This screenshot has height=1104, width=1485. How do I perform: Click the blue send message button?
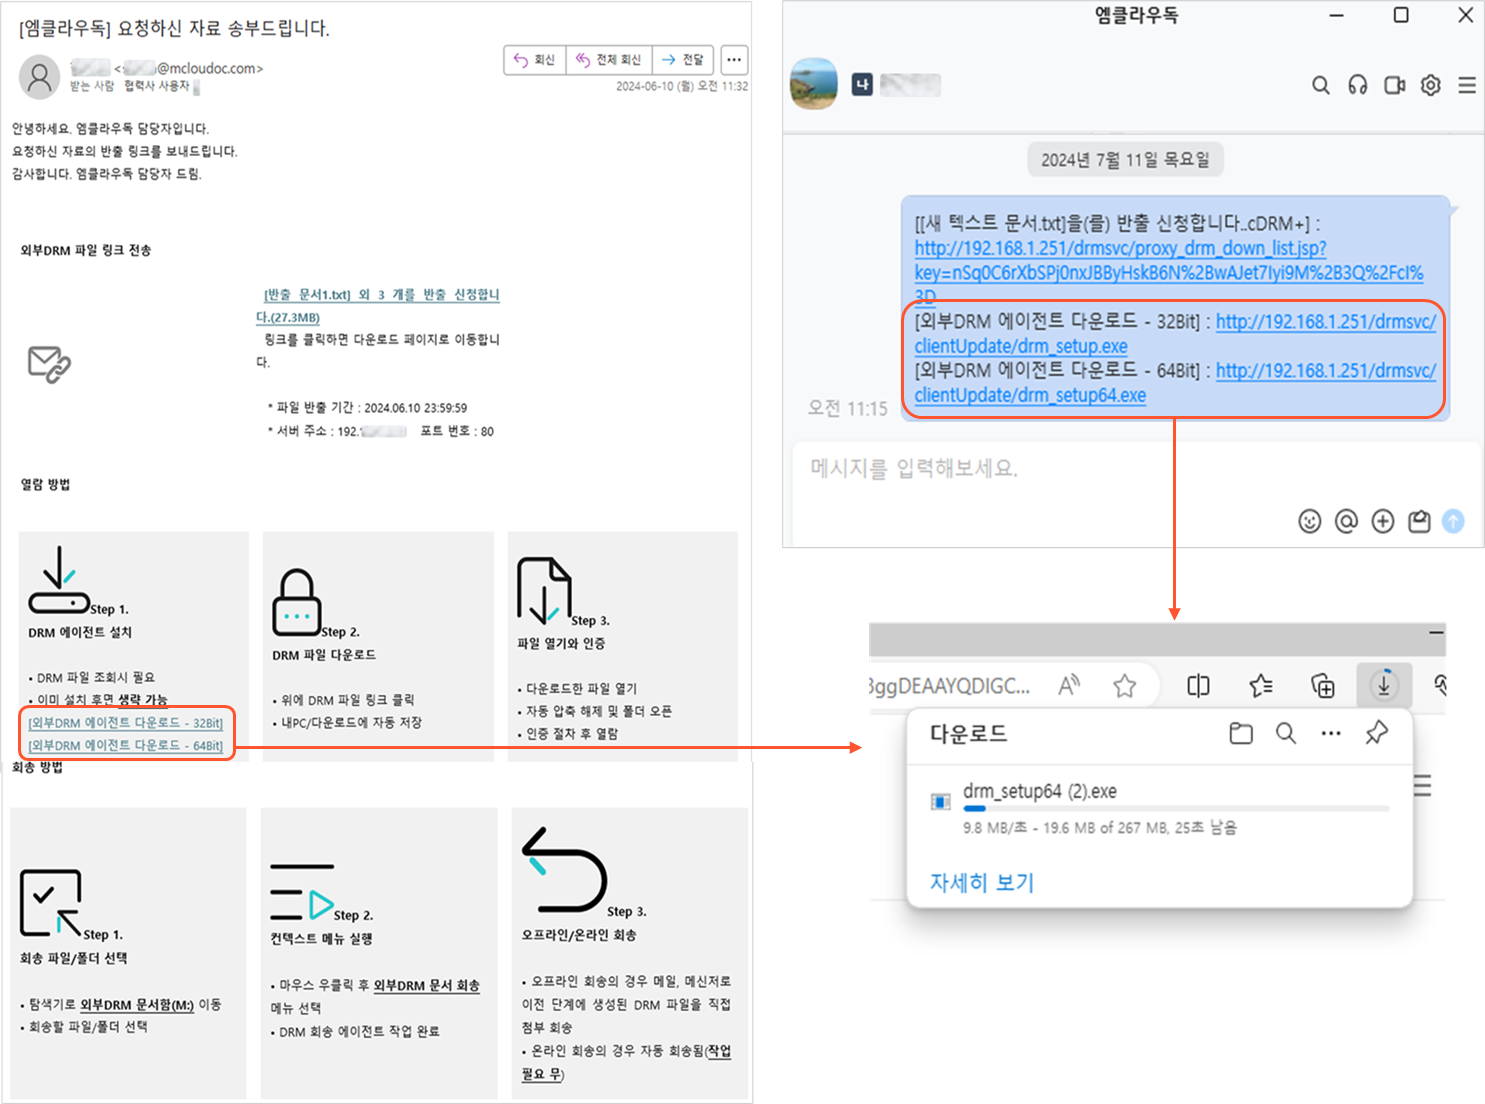pyautogui.click(x=1454, y=521)
